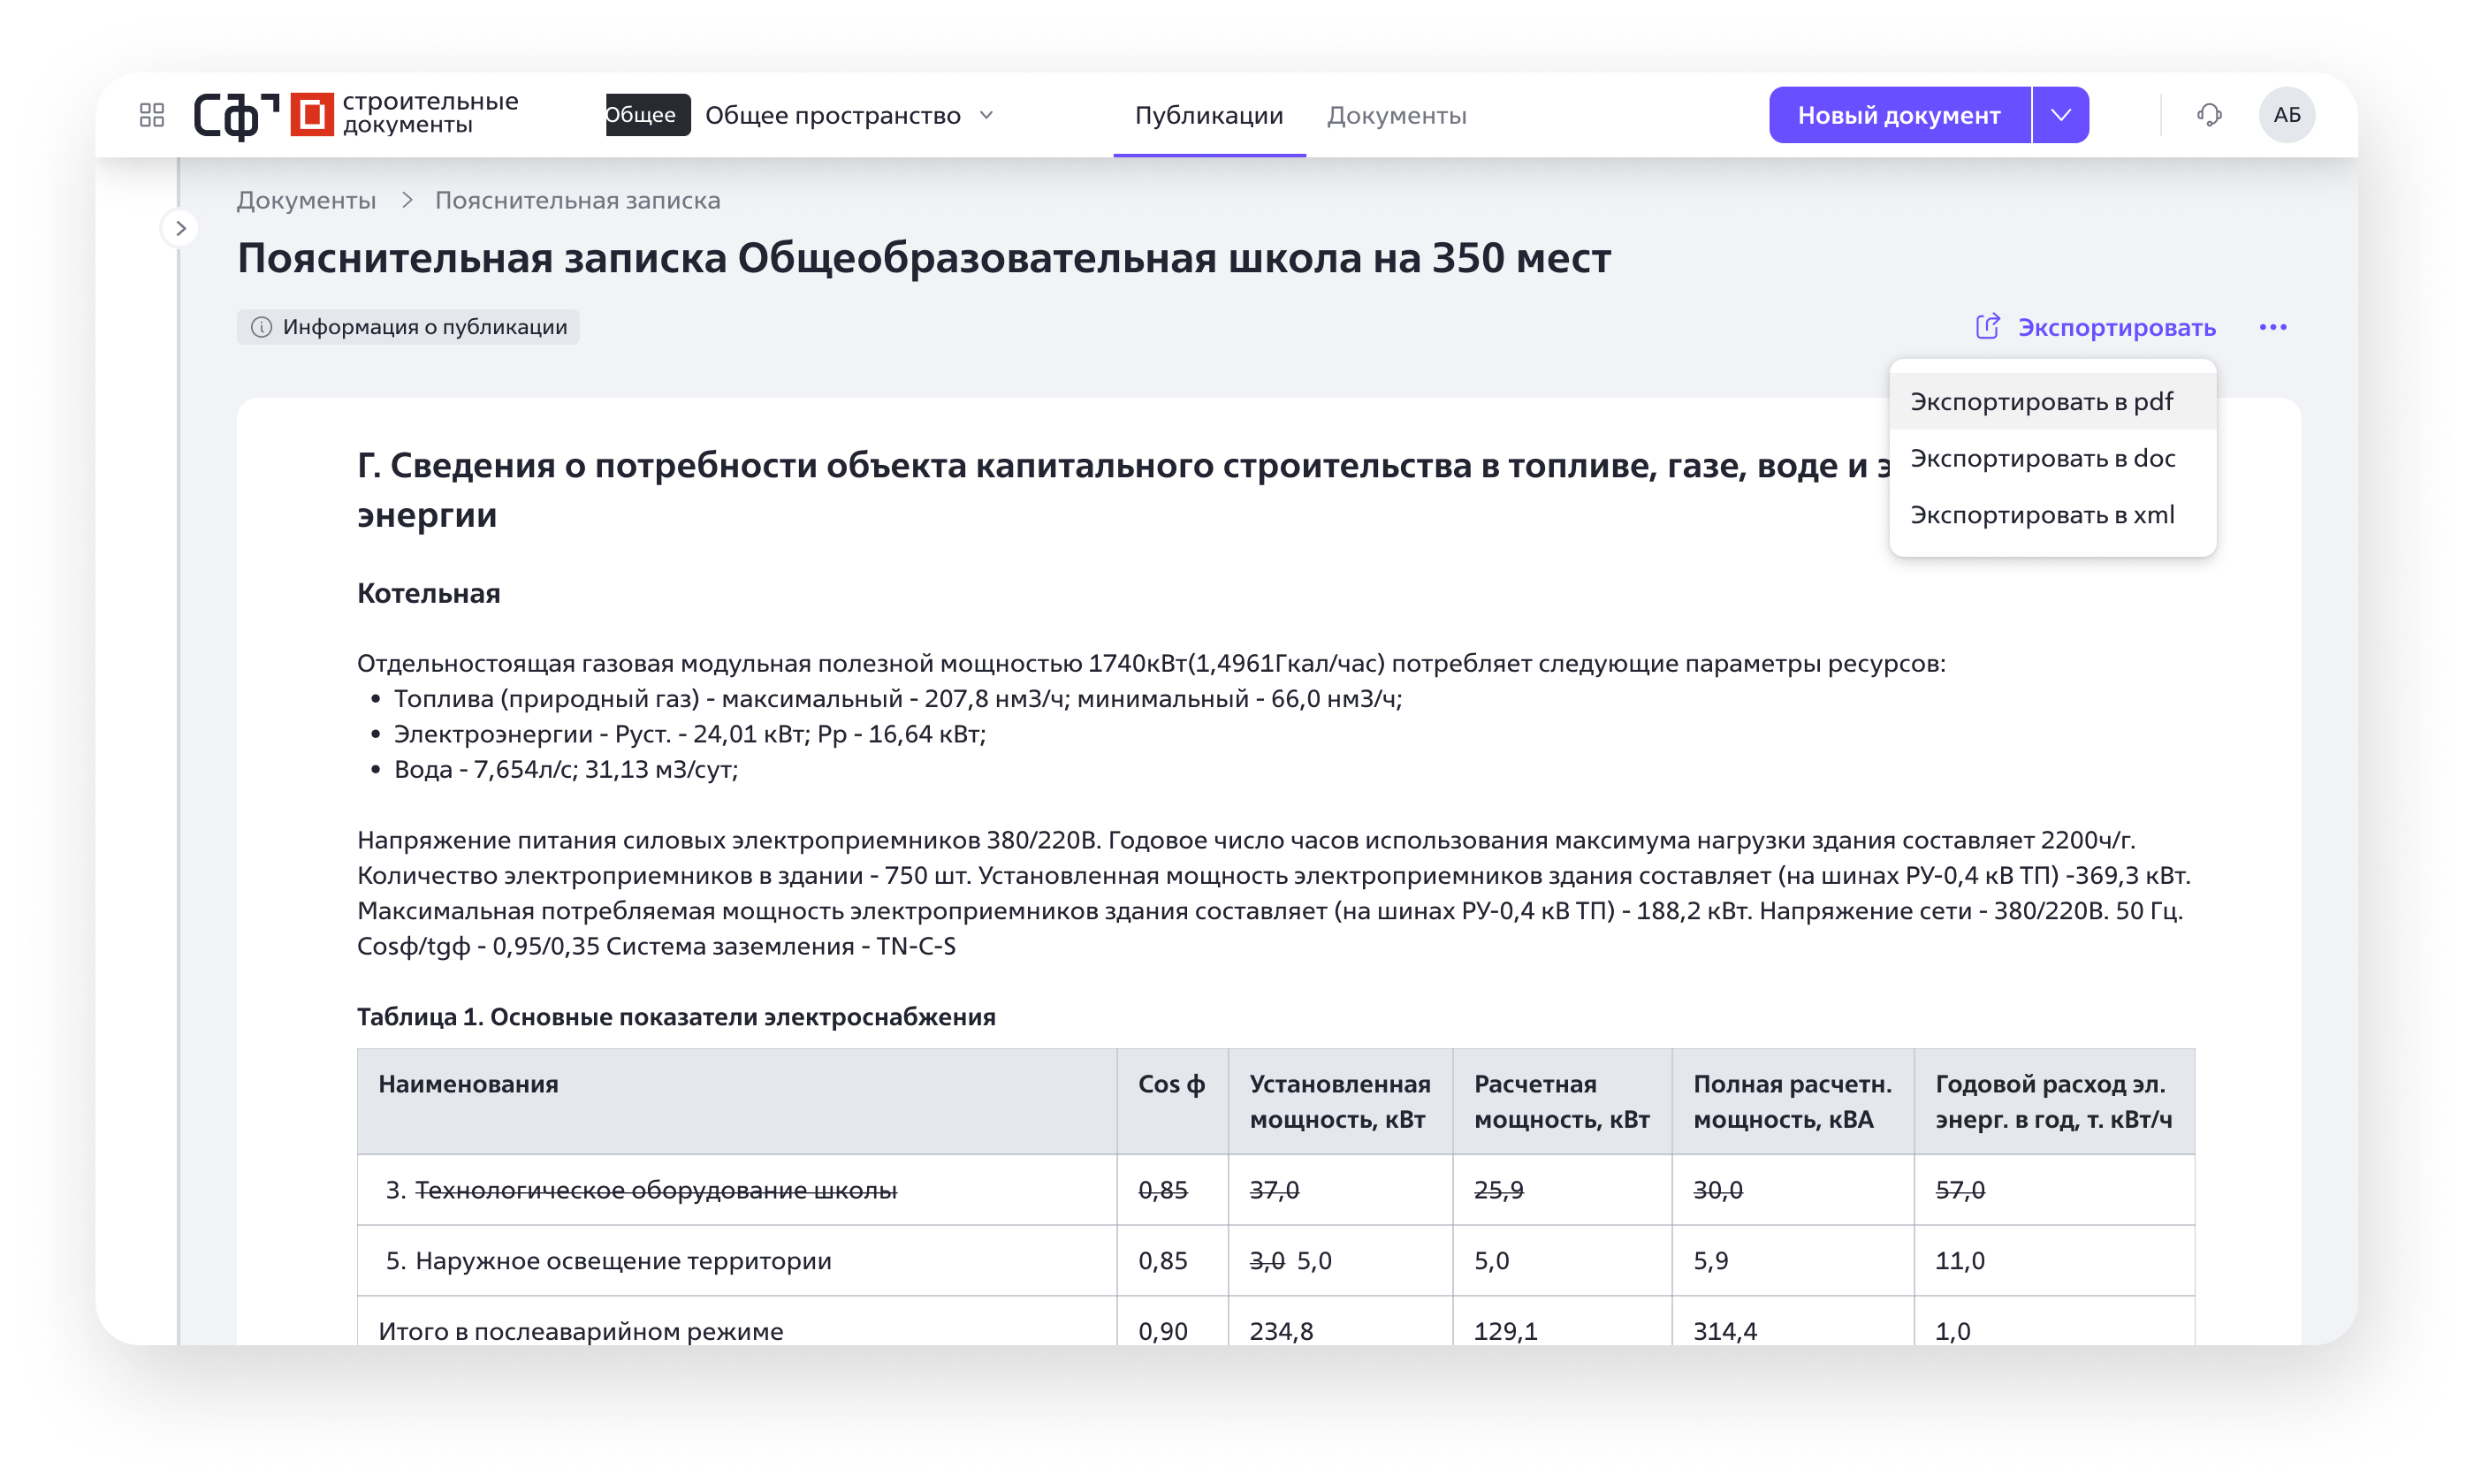Open the Новый документ dropdown arrow
Screen dimensions: 2474x1484
tap(2059, 114)
